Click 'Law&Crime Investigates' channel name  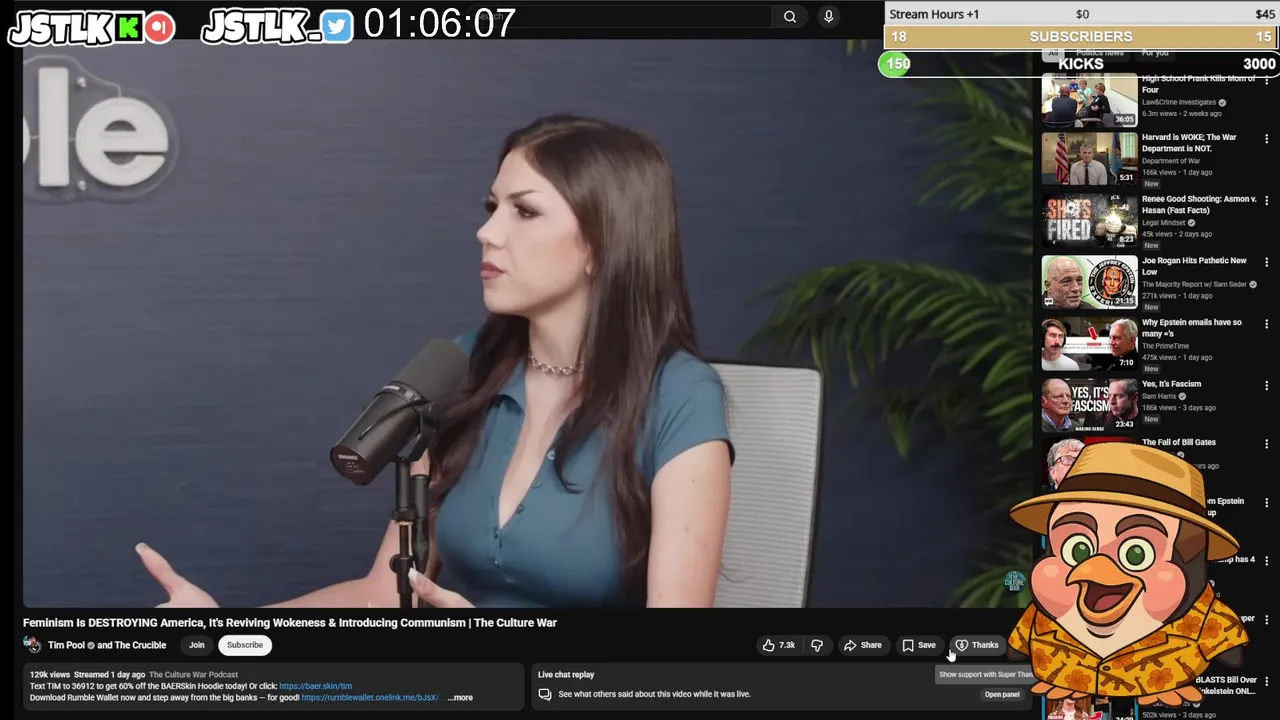[1179, 102]
